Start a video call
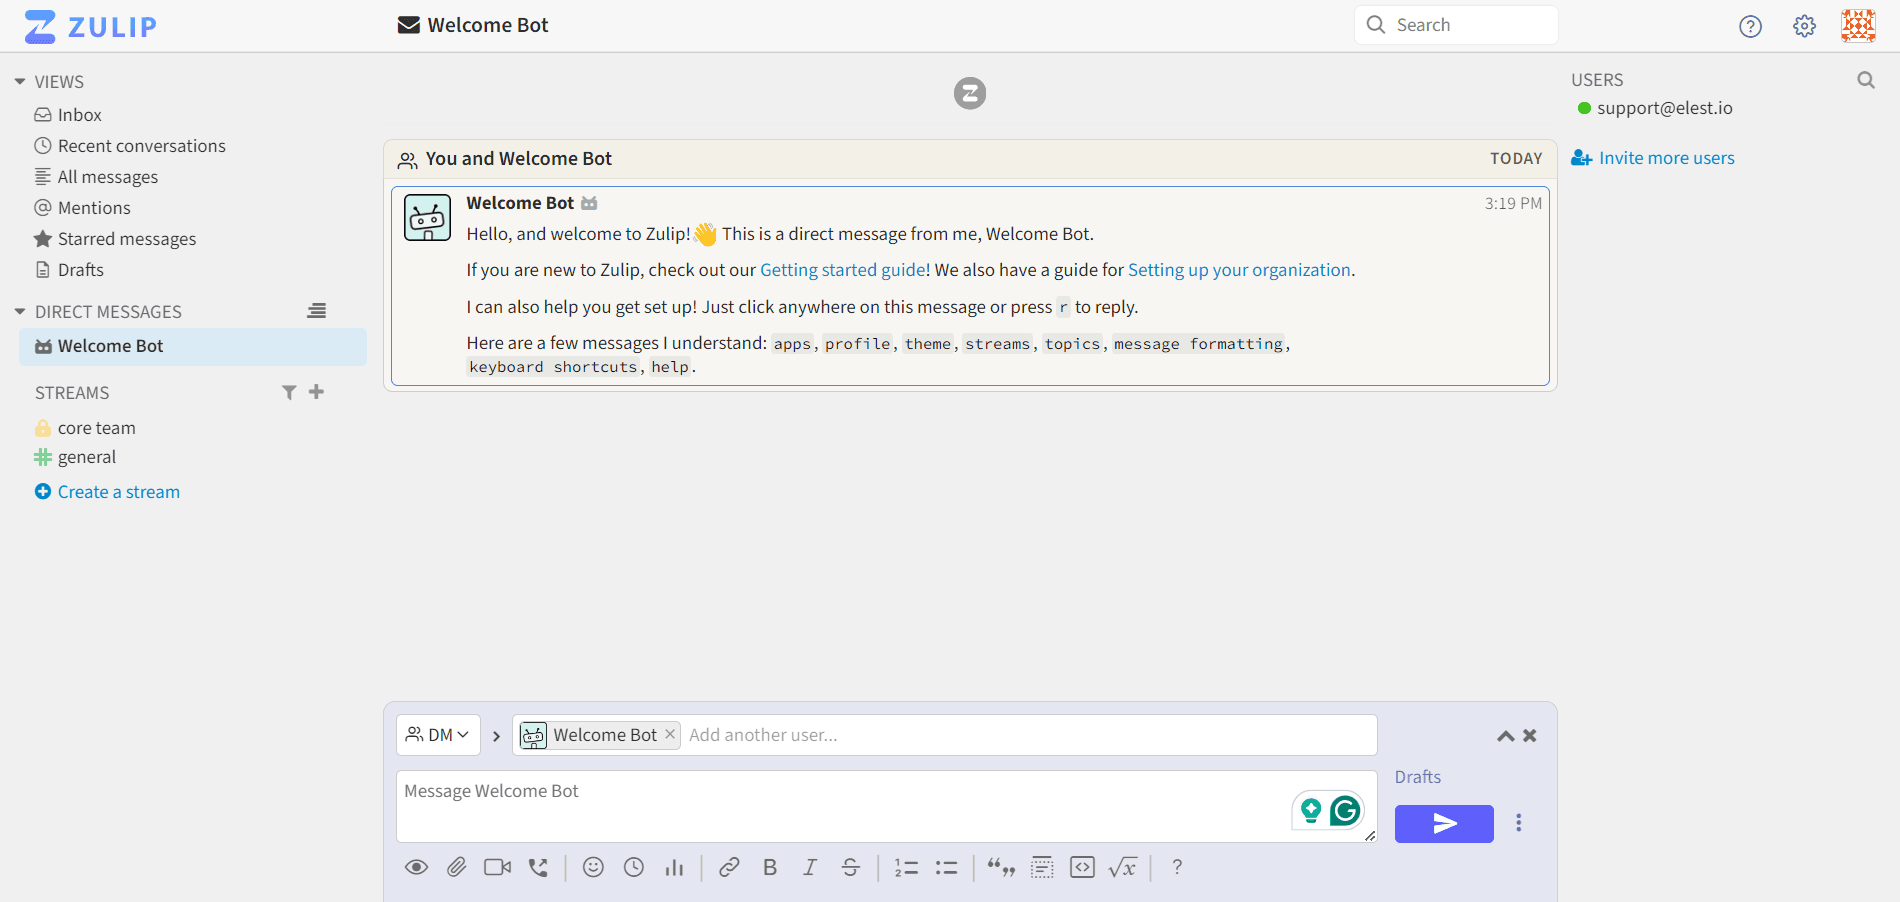Screen dimensions: 1900x902 [497, 867]
